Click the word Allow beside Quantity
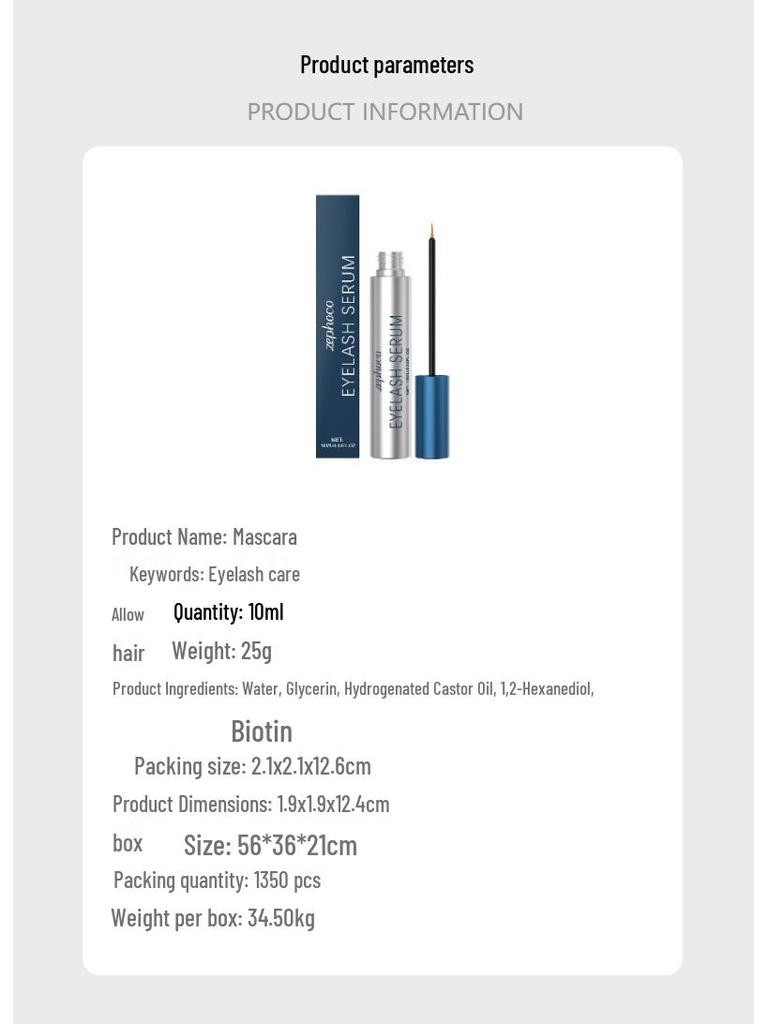 click(127, 615)
